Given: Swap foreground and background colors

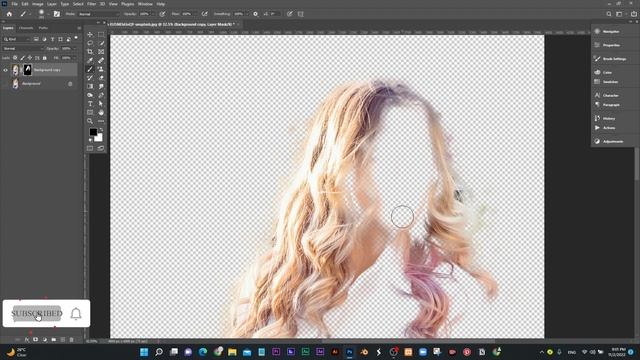Looking at the screenshot, I should [101, 130].
